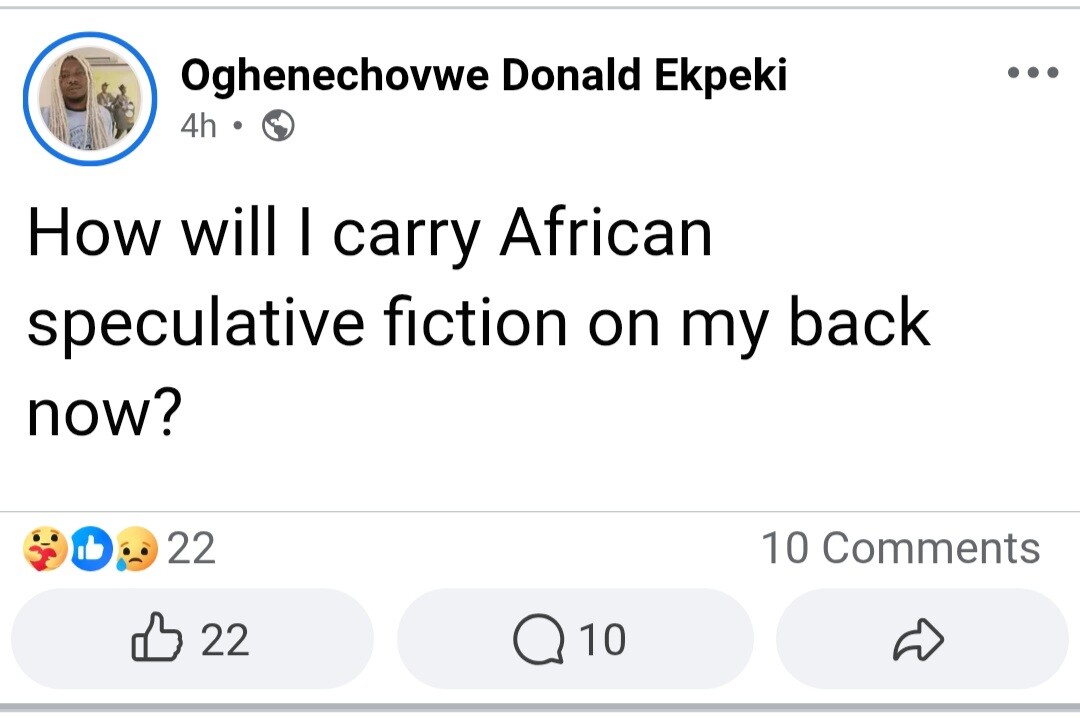1080x718 pixels.
Task: Click the post text starting 'How will I carry'
Action: [369, 234]
